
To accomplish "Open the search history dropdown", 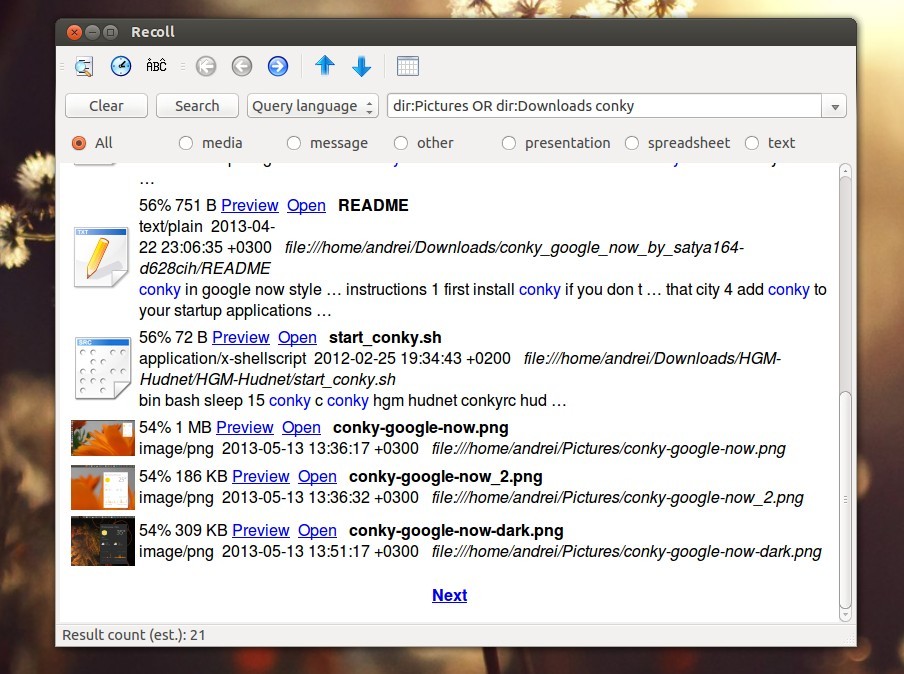I will [x=834, y=105].
